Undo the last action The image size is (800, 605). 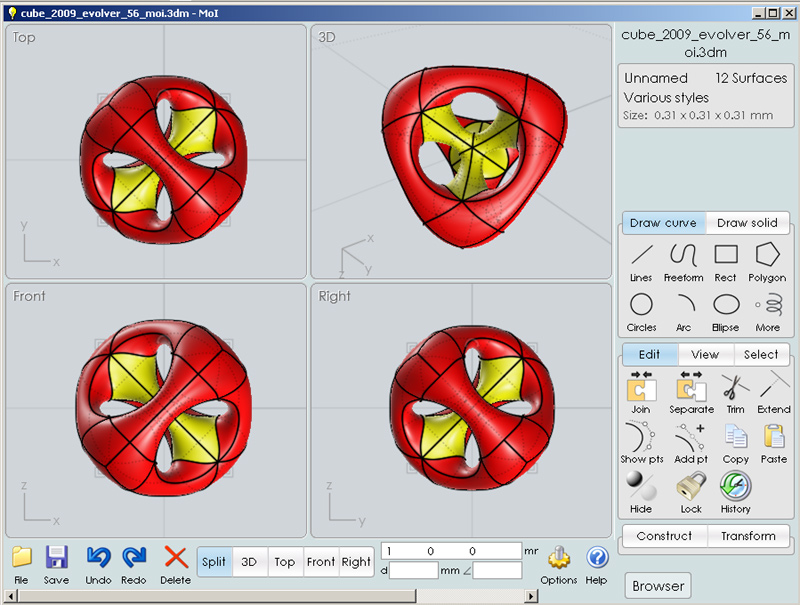point(98,565)
